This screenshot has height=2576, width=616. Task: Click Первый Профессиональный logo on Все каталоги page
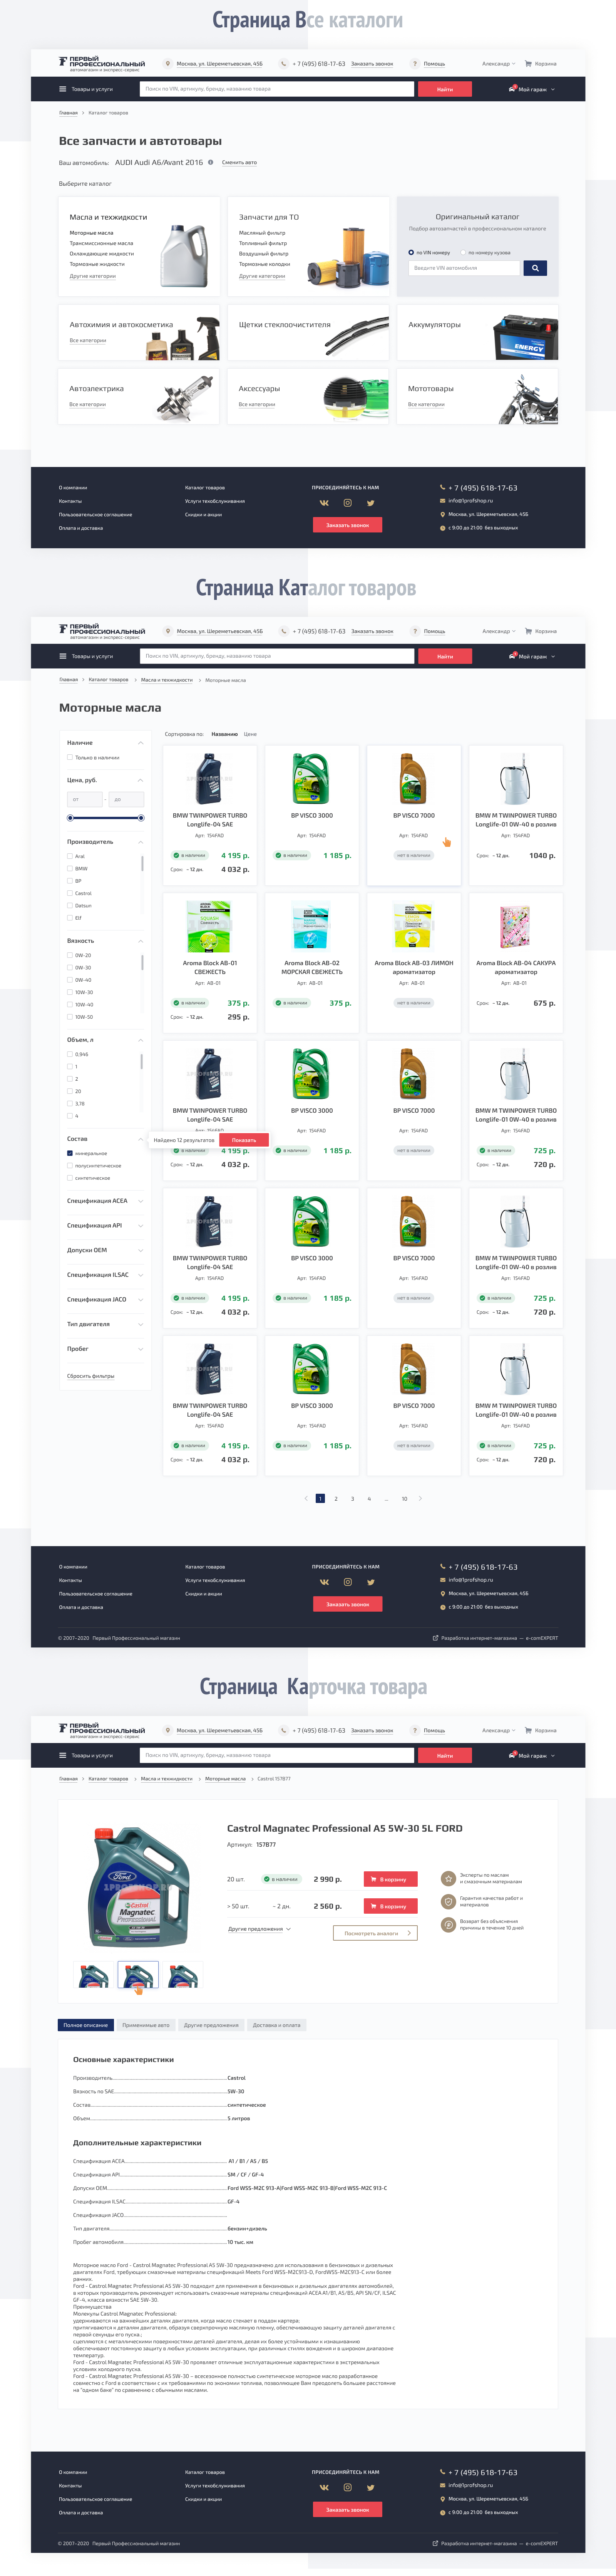(x=102, y=64)
